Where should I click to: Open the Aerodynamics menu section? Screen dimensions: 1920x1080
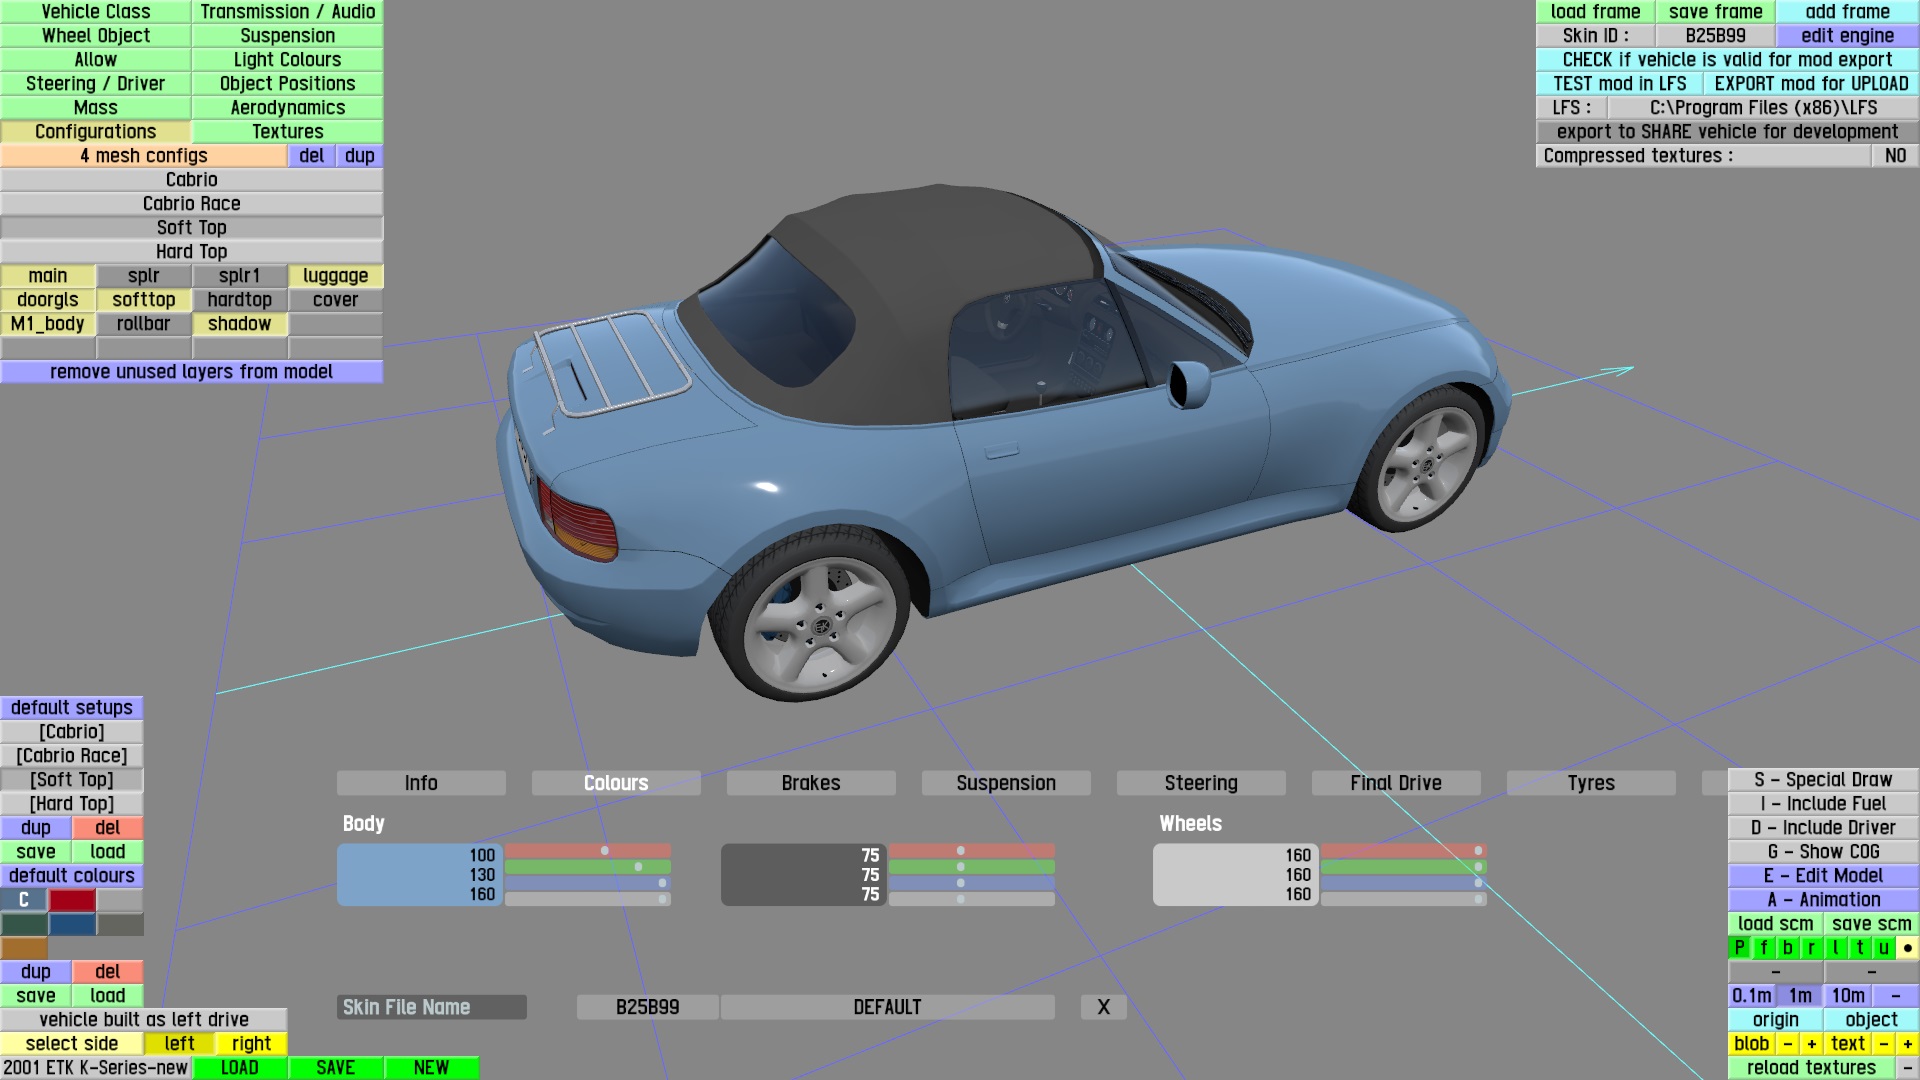287,108
